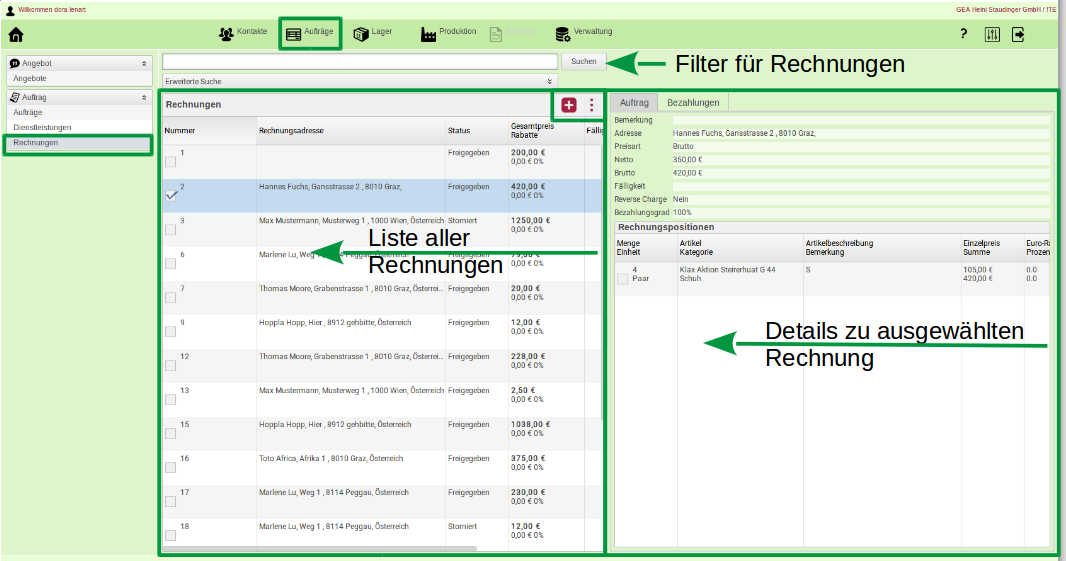Add a new invoice with plus icon
Viewport: 1066px width, 561px height.
(569, 105)
